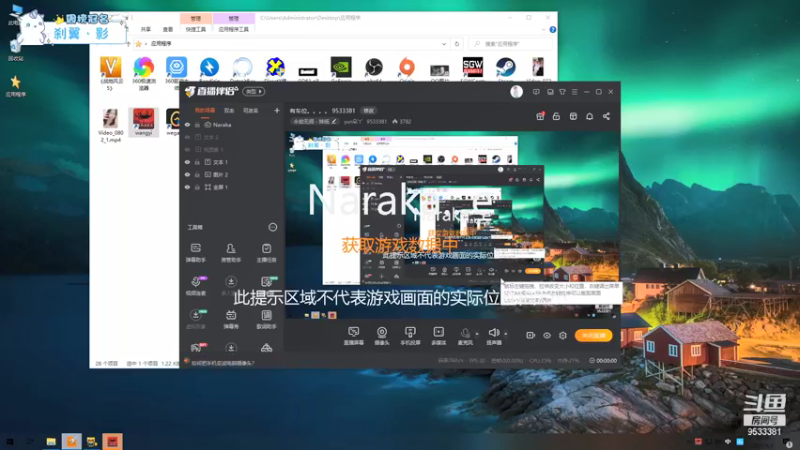Click the unlock padlock icon near the top right
The width and height of the screenshot is (800, 450).
[x=556, y=116]
